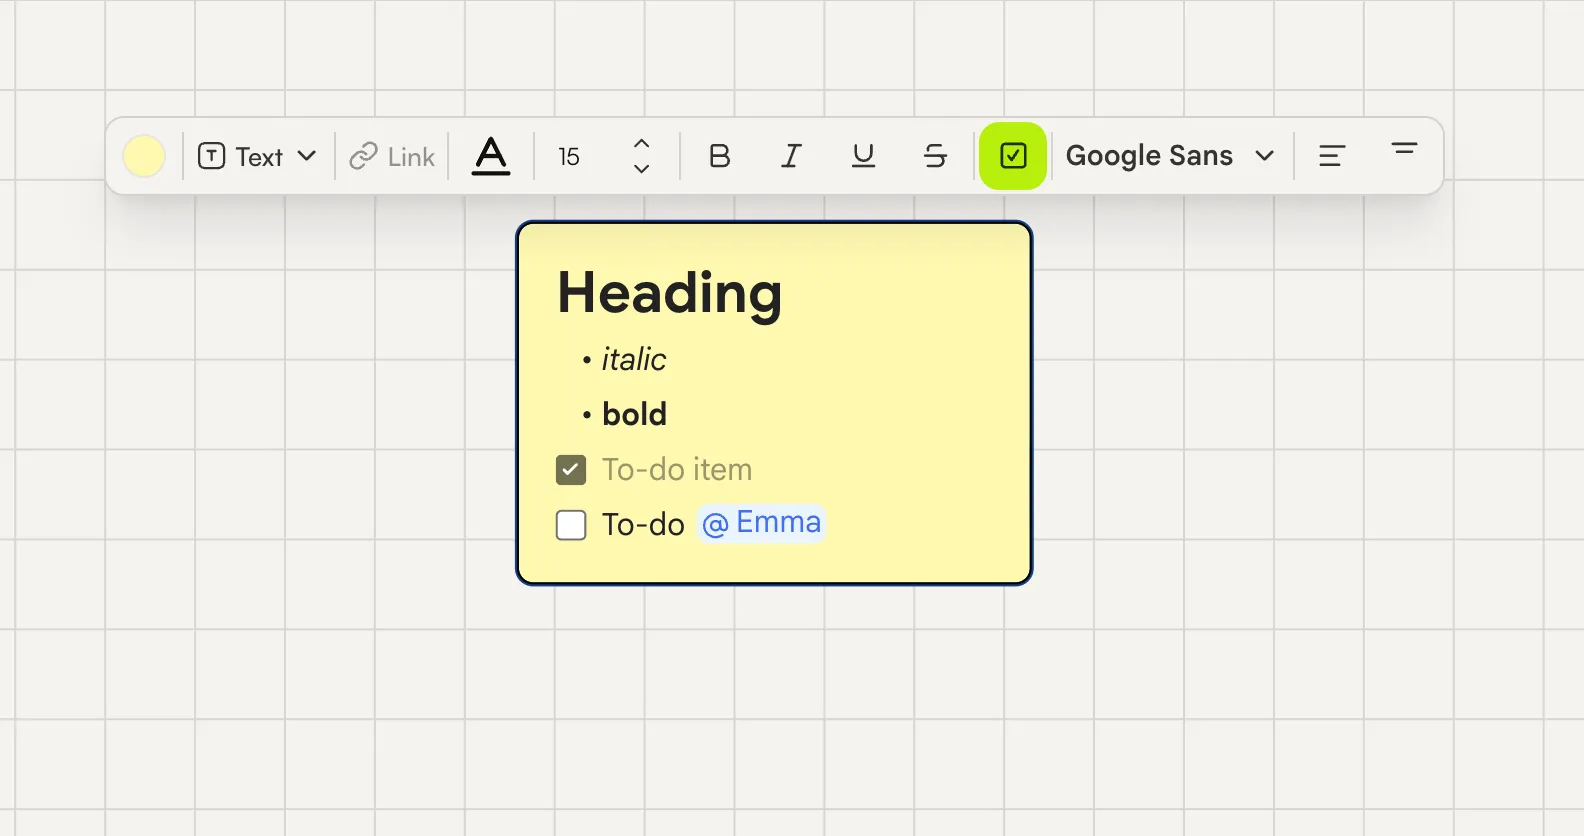Add a Link to selected text

coord(392,156)
